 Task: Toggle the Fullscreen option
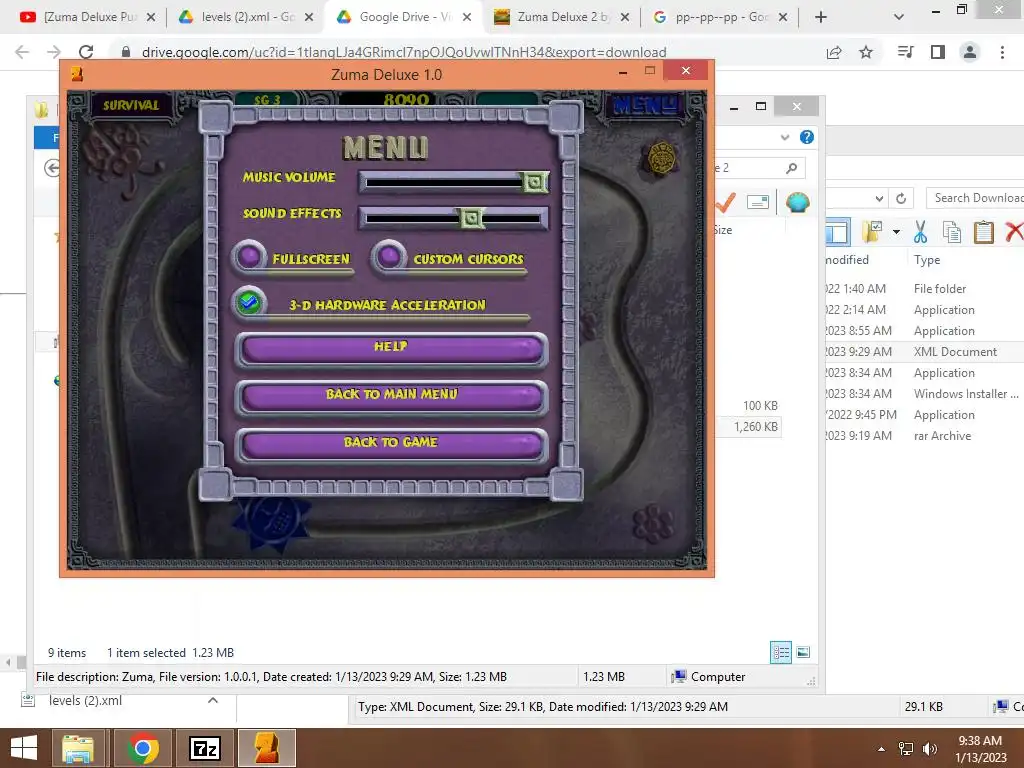point(249,257)
